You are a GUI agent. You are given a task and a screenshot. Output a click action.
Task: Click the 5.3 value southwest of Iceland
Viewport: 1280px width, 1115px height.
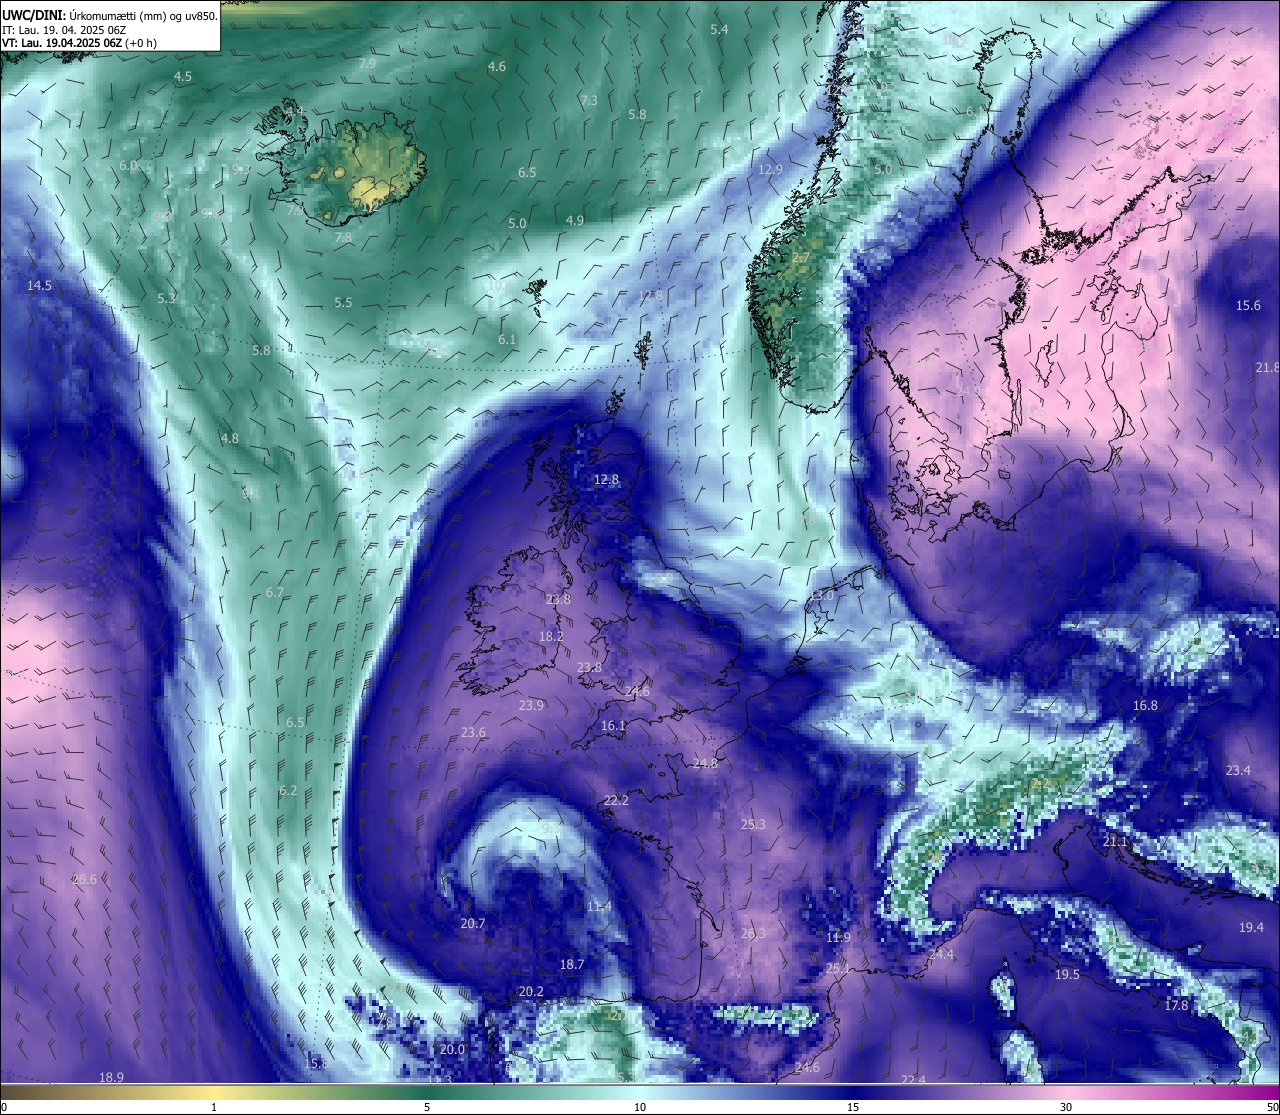coord(166,298)
